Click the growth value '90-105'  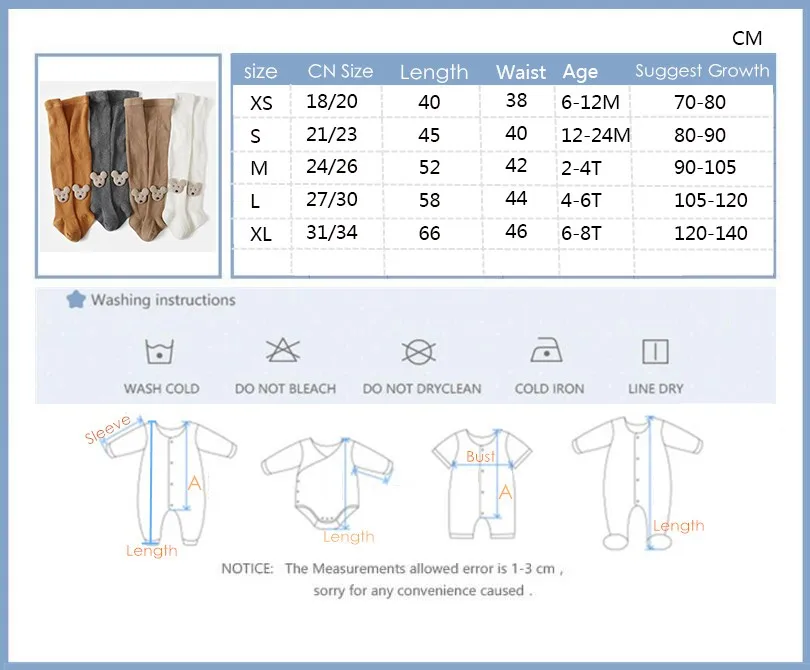[705, 167]
